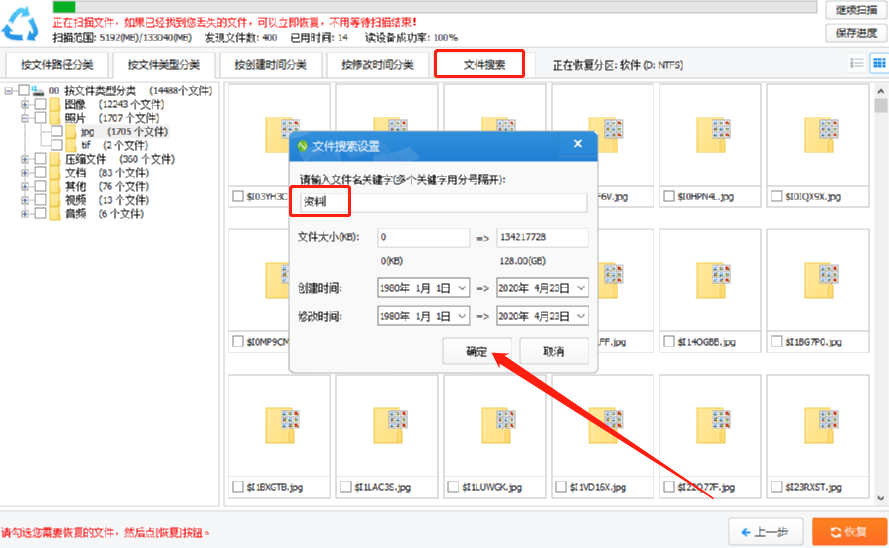This screenshot has height=548, width=889.
Task: Expand the 视频 tree node
Action: (25, 200)
